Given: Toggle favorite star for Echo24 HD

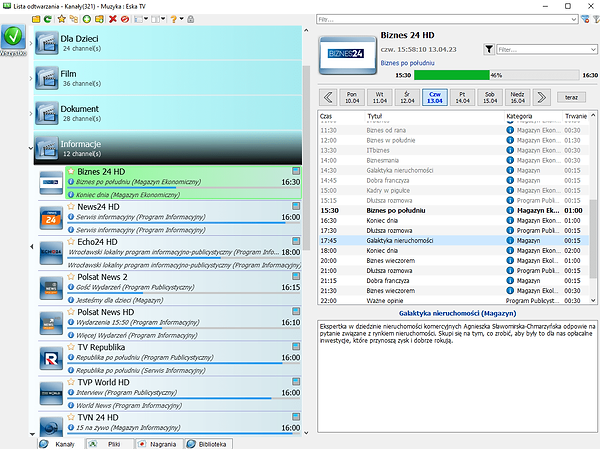Looking at the screenshot, I should (71, 242).
